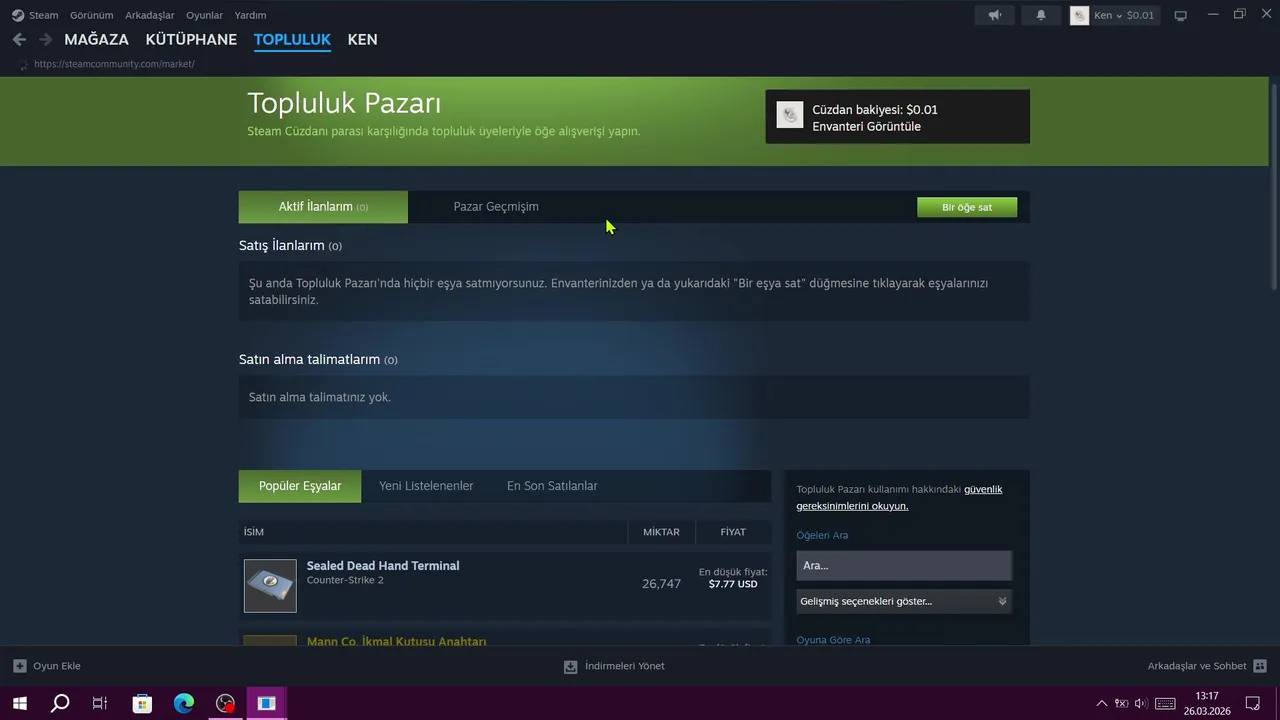This screenshot has height=720, width=1280.
Task: Switch to Big Picture mode icon
Action: tap(1181, 15)
